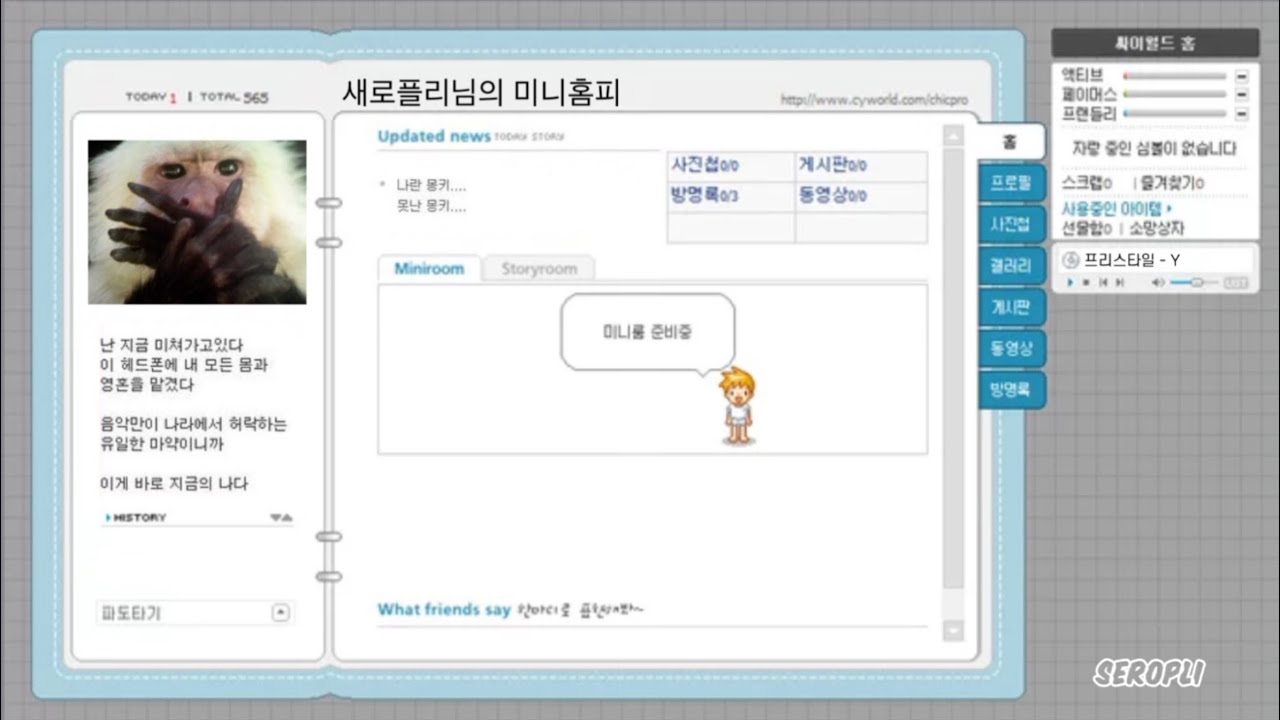Viewport: 1280px width, 720px height.
Task: Click the What friends say heading
Action: [x=444, y=609]
